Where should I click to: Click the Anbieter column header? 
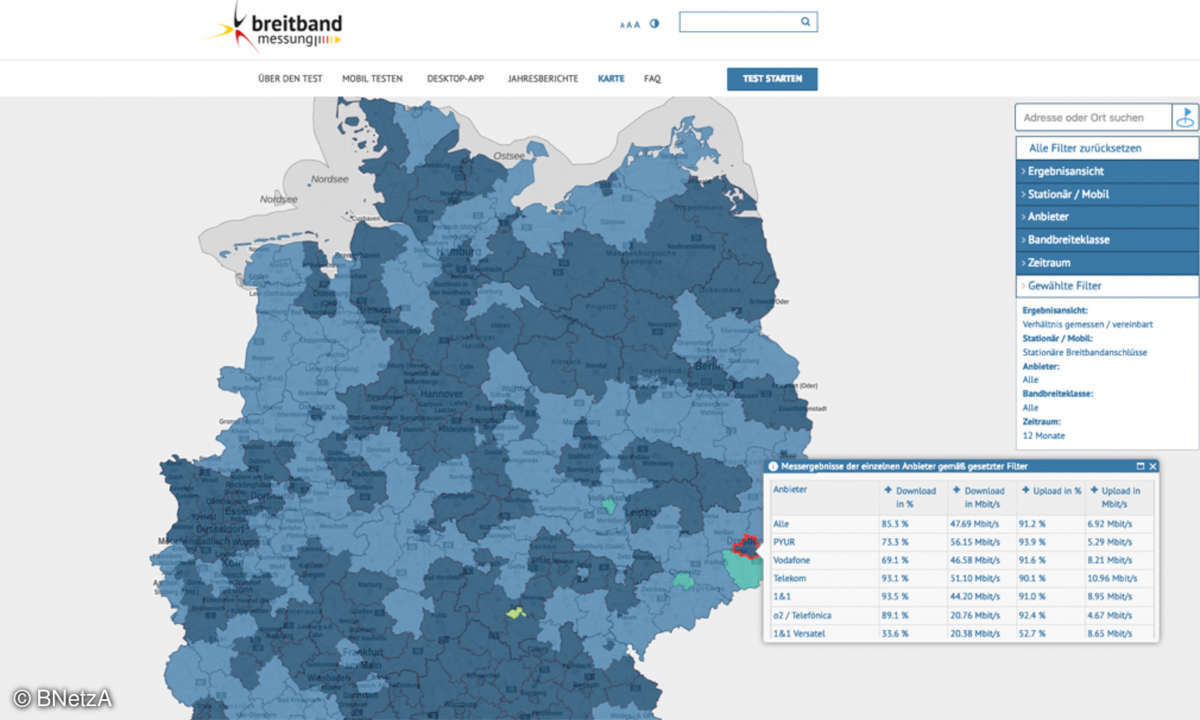[x=823, y=496]
